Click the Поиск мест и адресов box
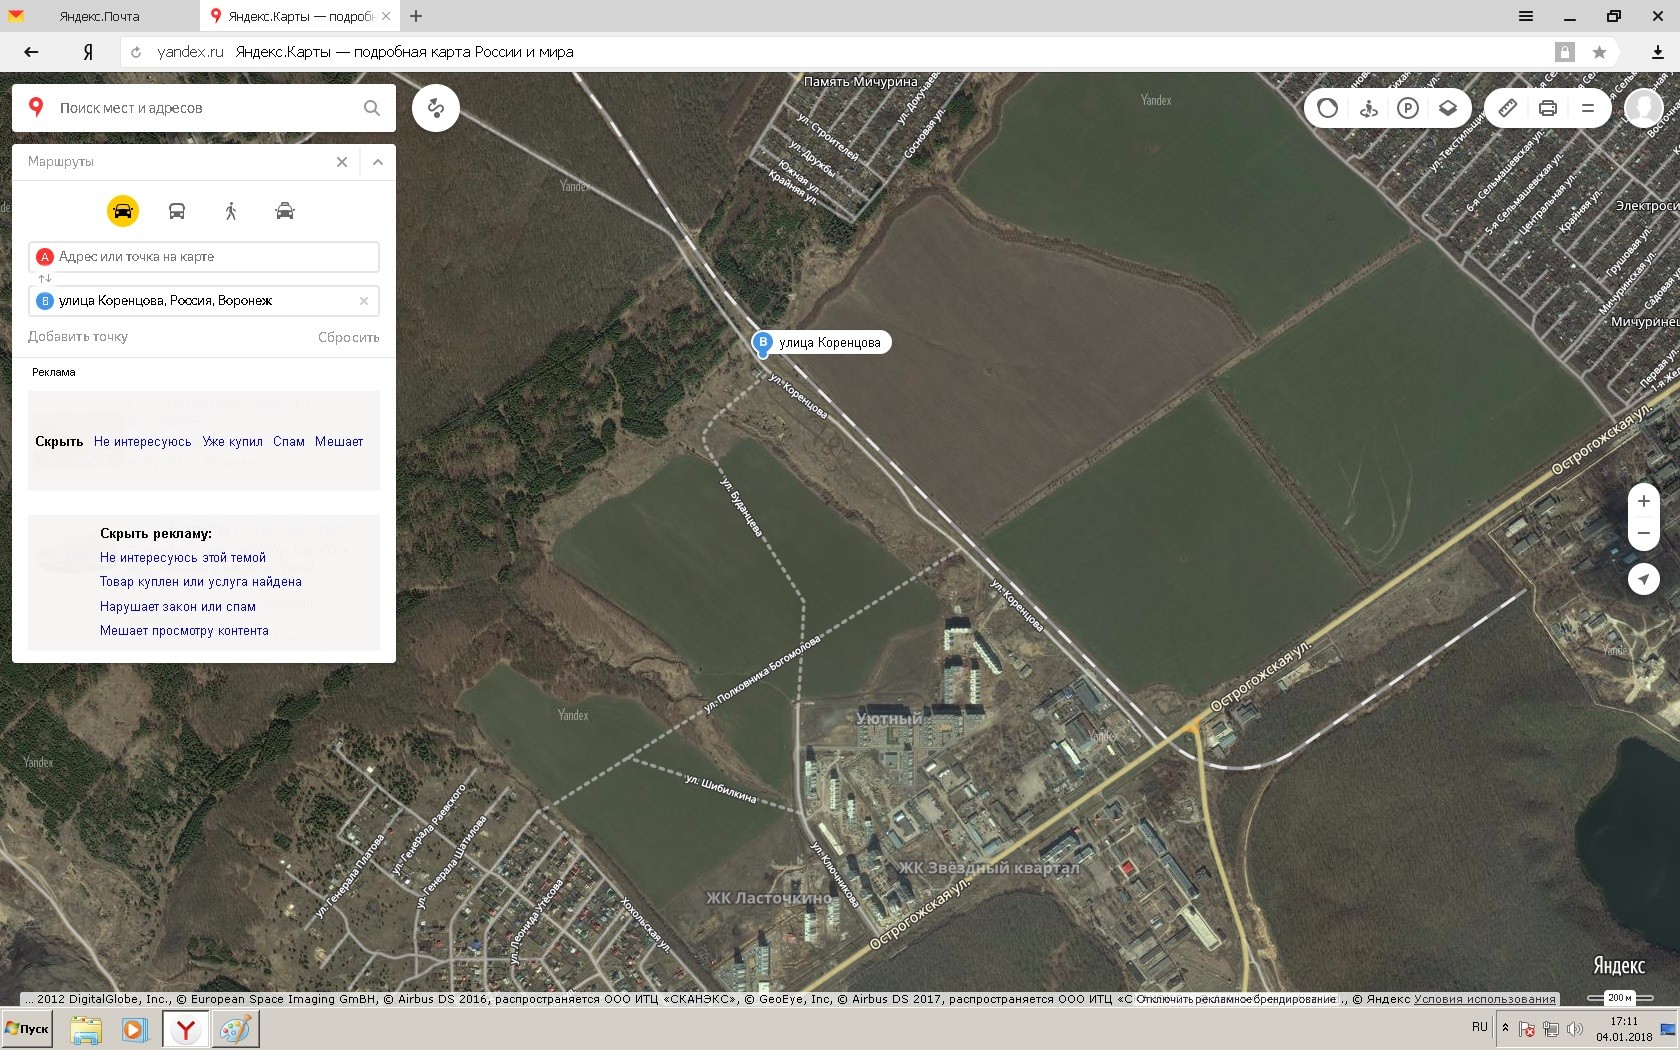1680x1050 pixels. [204, 108]
